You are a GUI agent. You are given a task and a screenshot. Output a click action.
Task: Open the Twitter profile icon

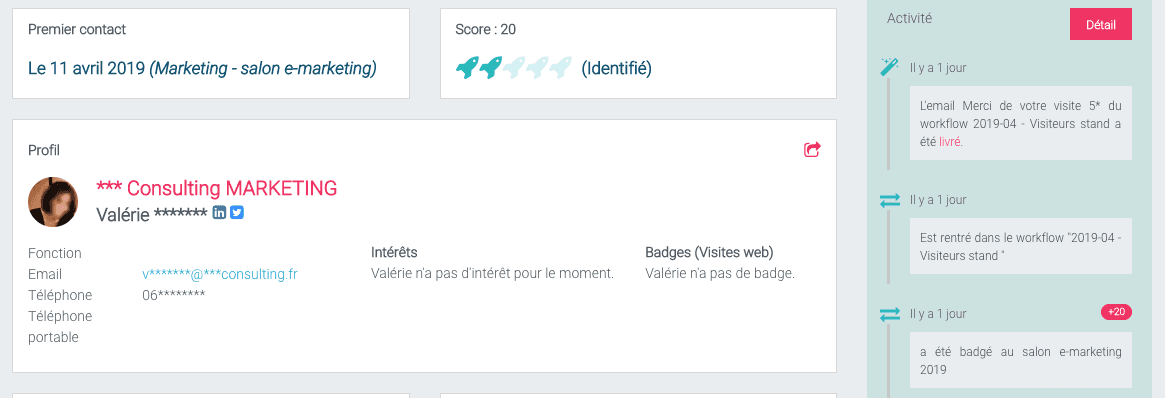point(237,213)
